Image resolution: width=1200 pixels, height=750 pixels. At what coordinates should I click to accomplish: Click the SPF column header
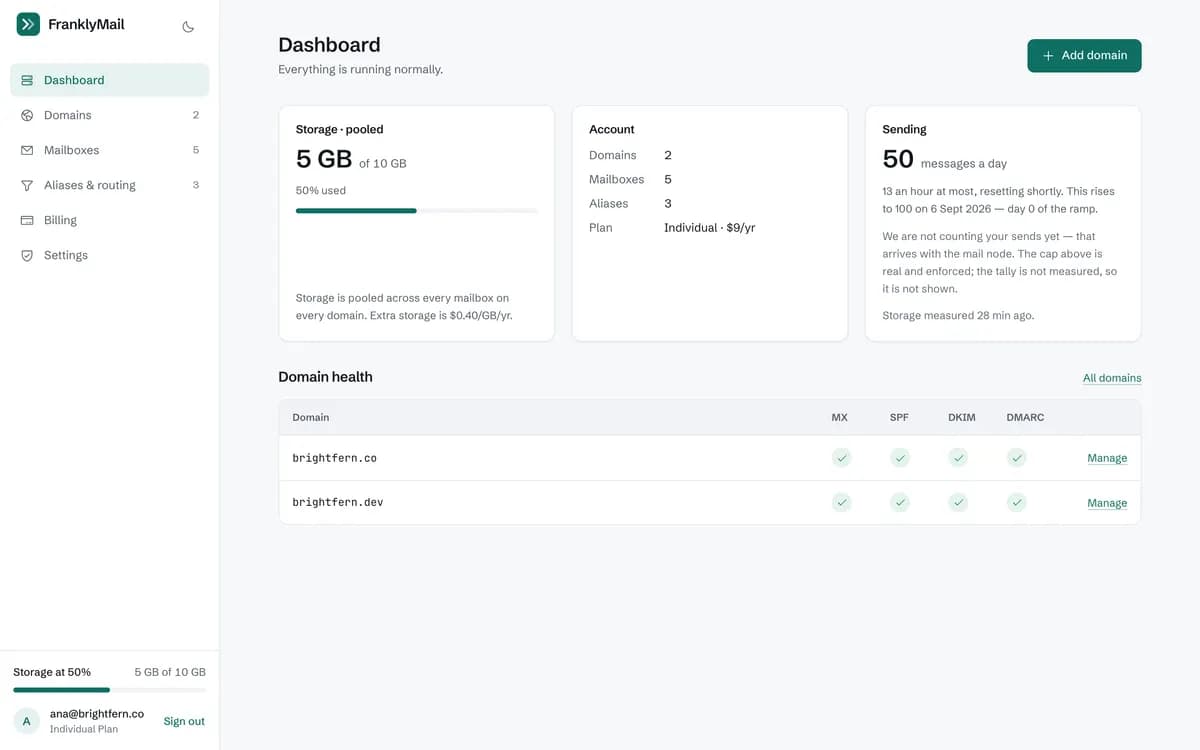point(899,417)
